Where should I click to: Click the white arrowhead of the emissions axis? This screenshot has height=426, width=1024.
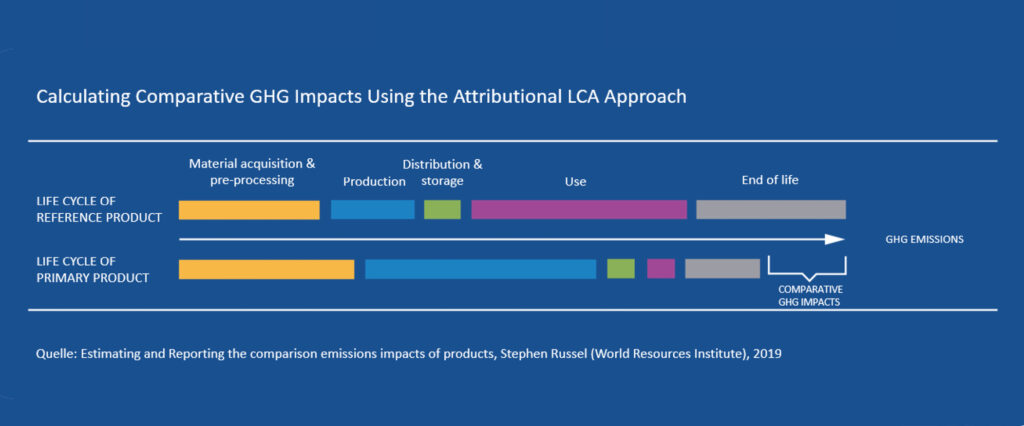pos(835,239)
